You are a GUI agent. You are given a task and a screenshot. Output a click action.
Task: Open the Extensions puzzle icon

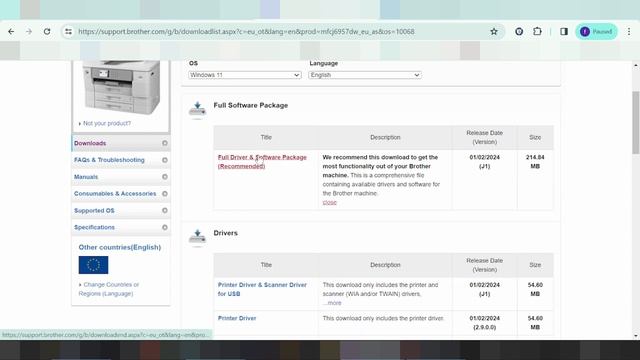point(537,31)
